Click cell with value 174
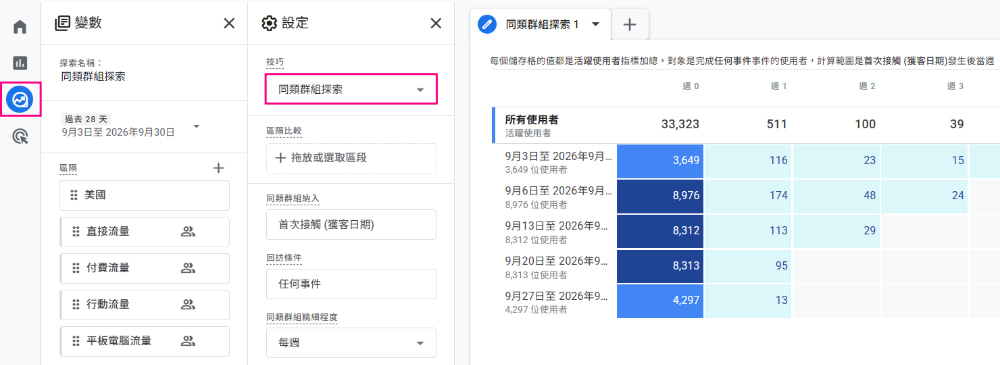Image resolution: width=1000 pixels, height=365 pixels. point(748,195)
